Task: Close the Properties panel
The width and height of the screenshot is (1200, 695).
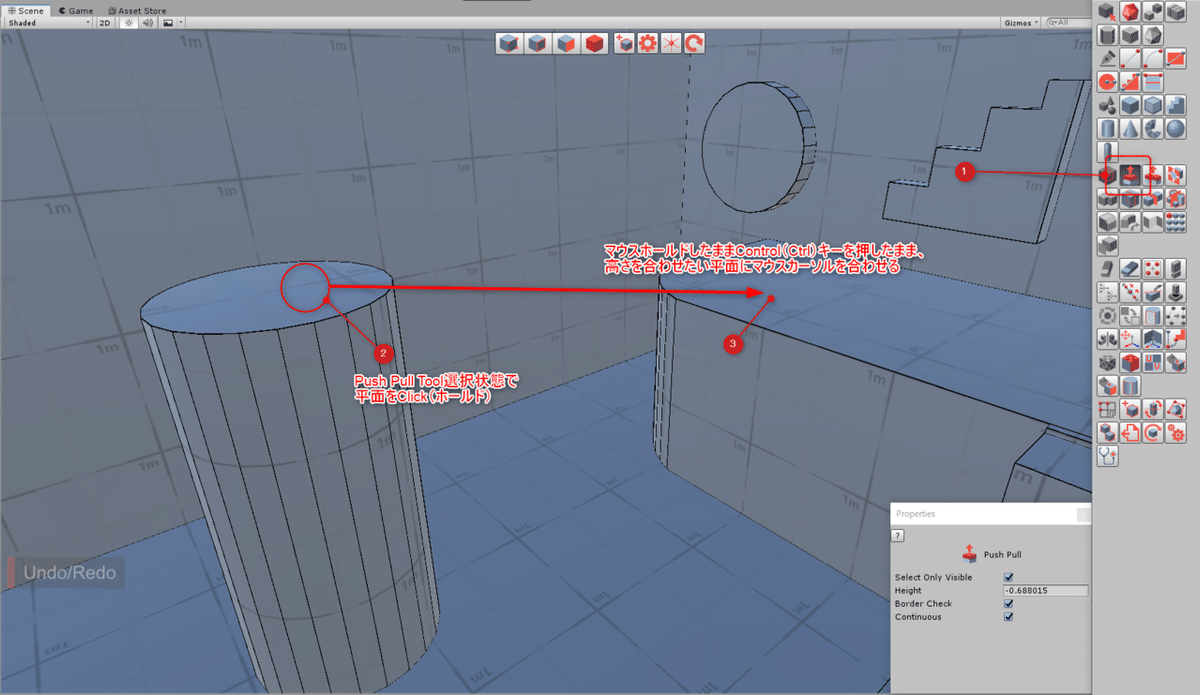Action: (x=1083, y=514)
